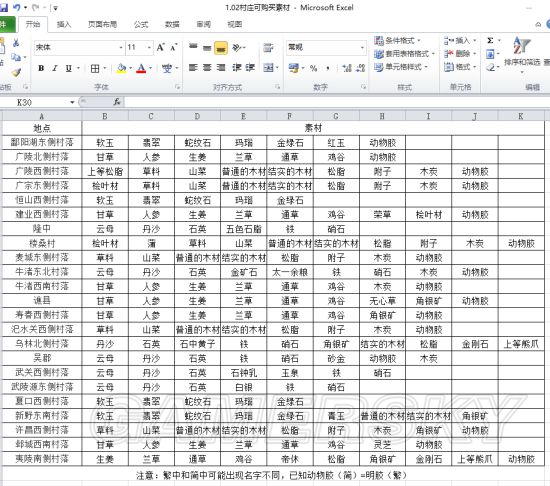
Task: Save the workbook from quick access toolbar
Action: (x=3, y=7)
